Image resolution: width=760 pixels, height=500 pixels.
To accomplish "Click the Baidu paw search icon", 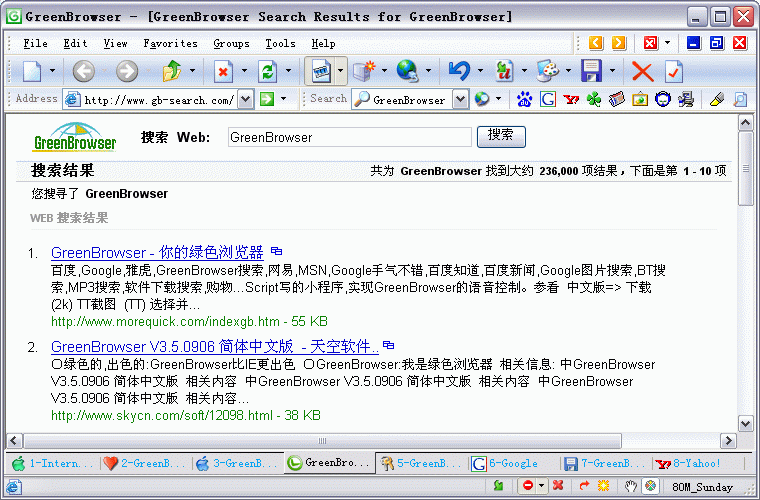I will click(x=524, y=99).
